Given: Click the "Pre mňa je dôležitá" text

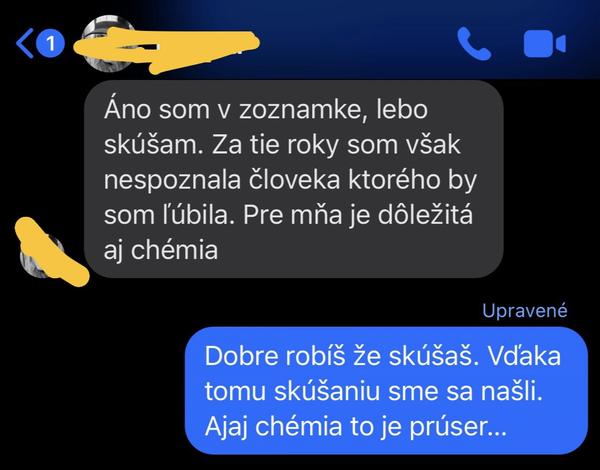Looking at the screenshot, I should [x=358, y=215].
